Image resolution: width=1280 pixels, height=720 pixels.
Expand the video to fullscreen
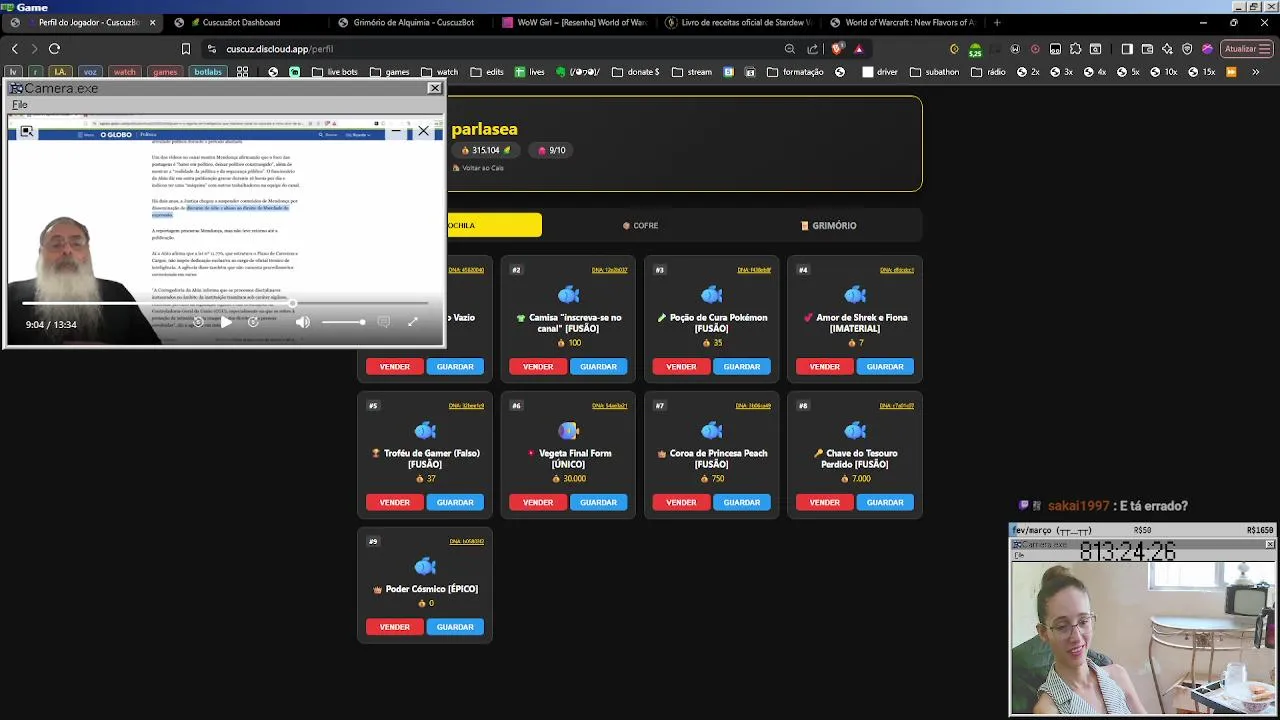click(x=412, y=322)
